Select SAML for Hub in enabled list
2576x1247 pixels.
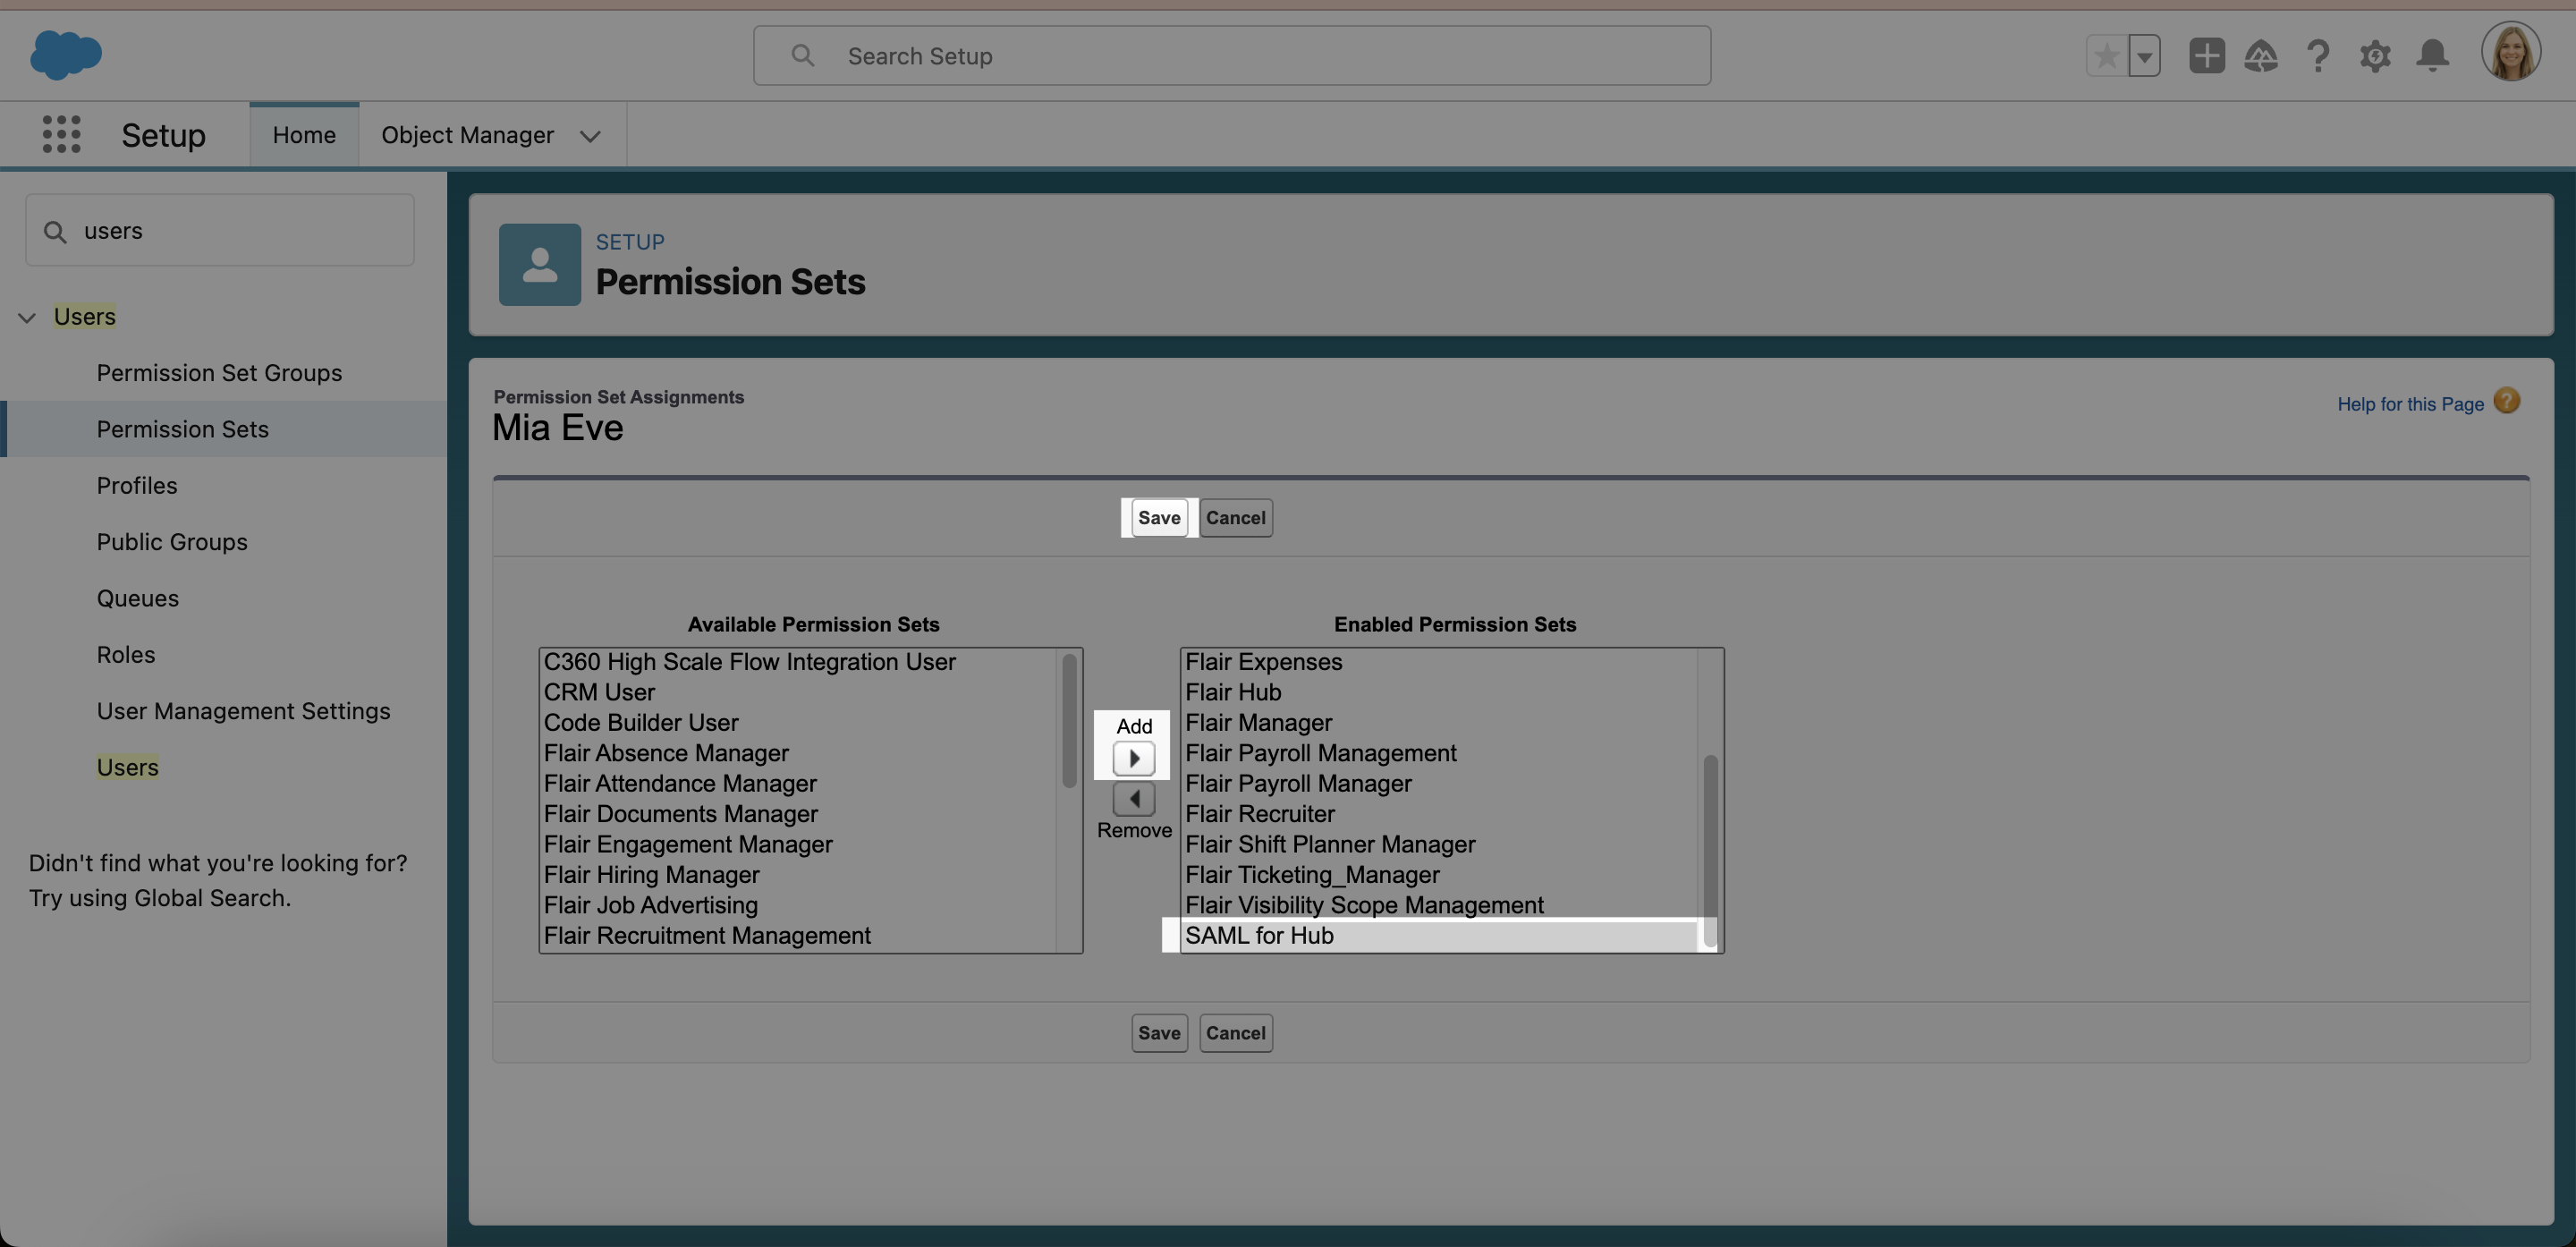point(1259,936)
